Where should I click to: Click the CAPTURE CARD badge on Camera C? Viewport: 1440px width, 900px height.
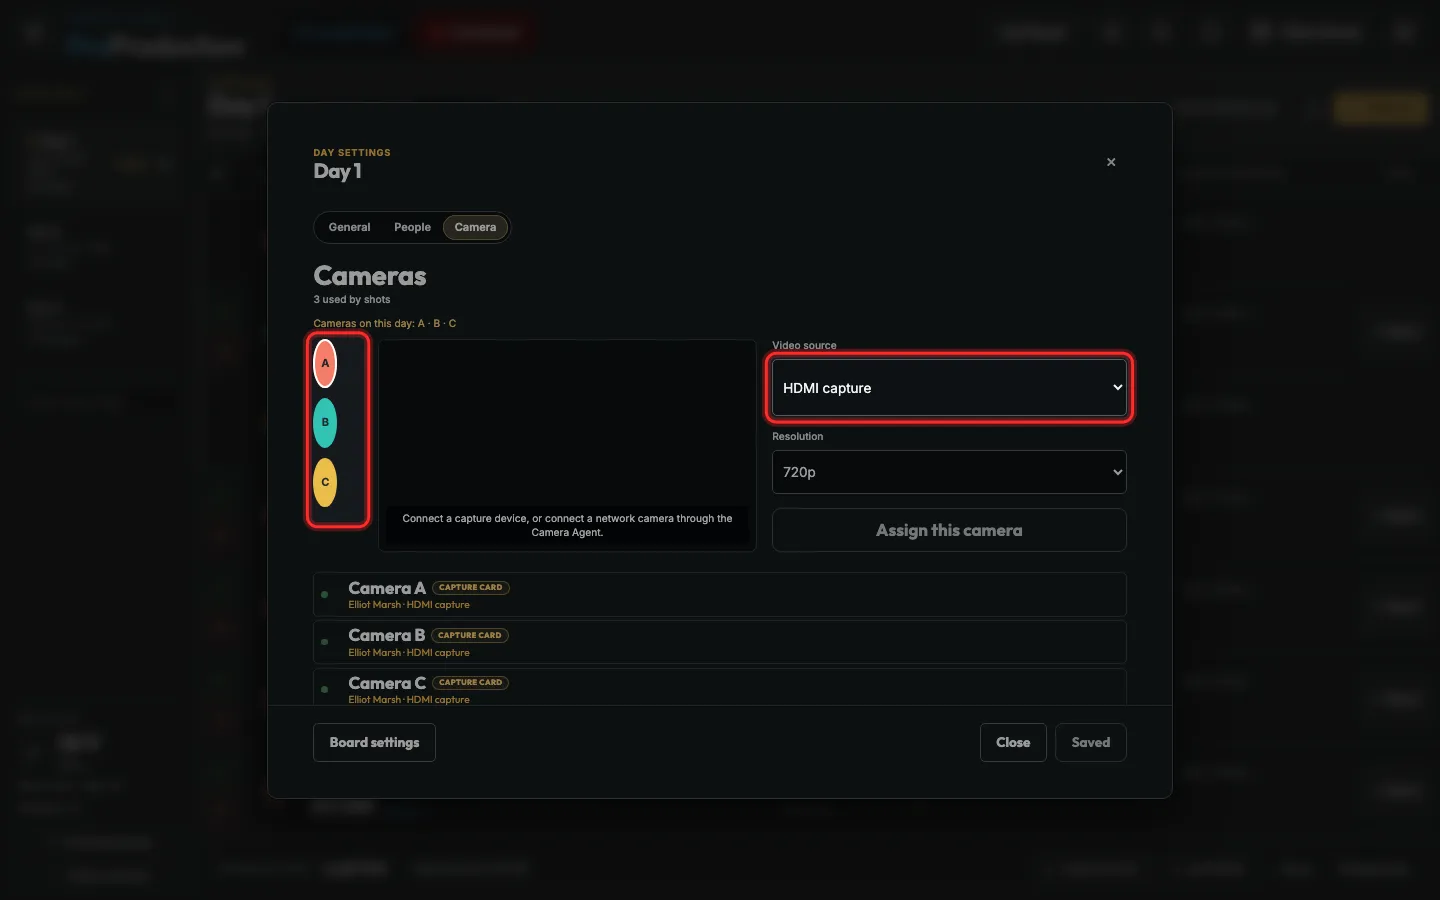[471, 683]
